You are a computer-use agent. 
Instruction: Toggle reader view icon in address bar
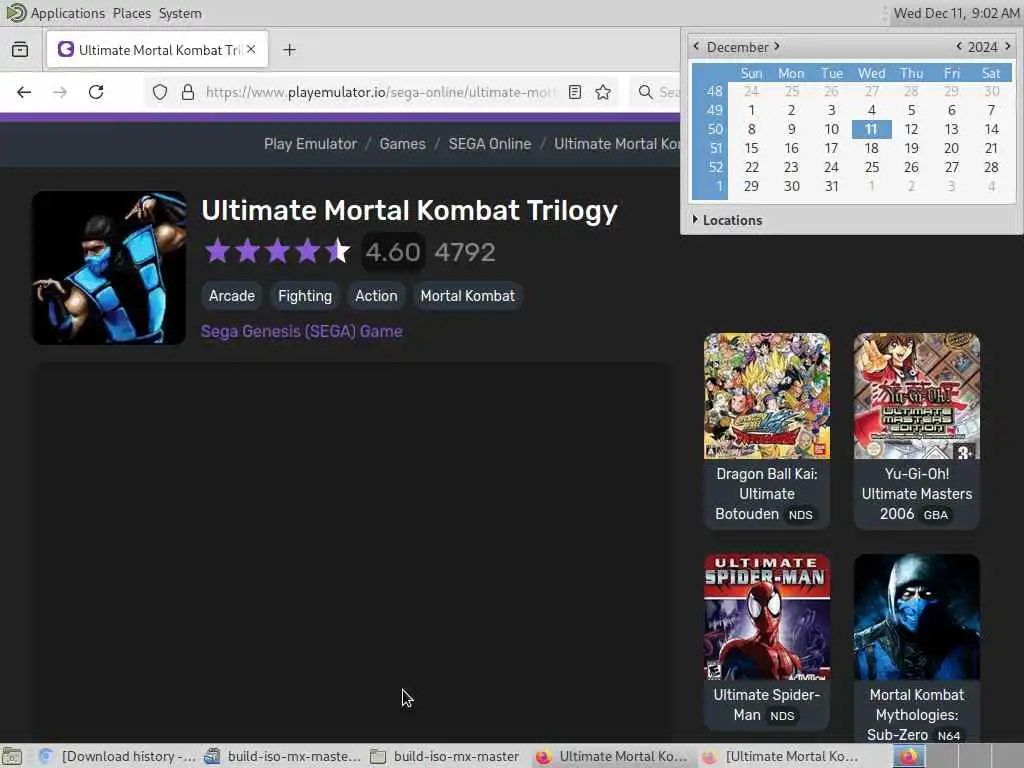[575, 92]
